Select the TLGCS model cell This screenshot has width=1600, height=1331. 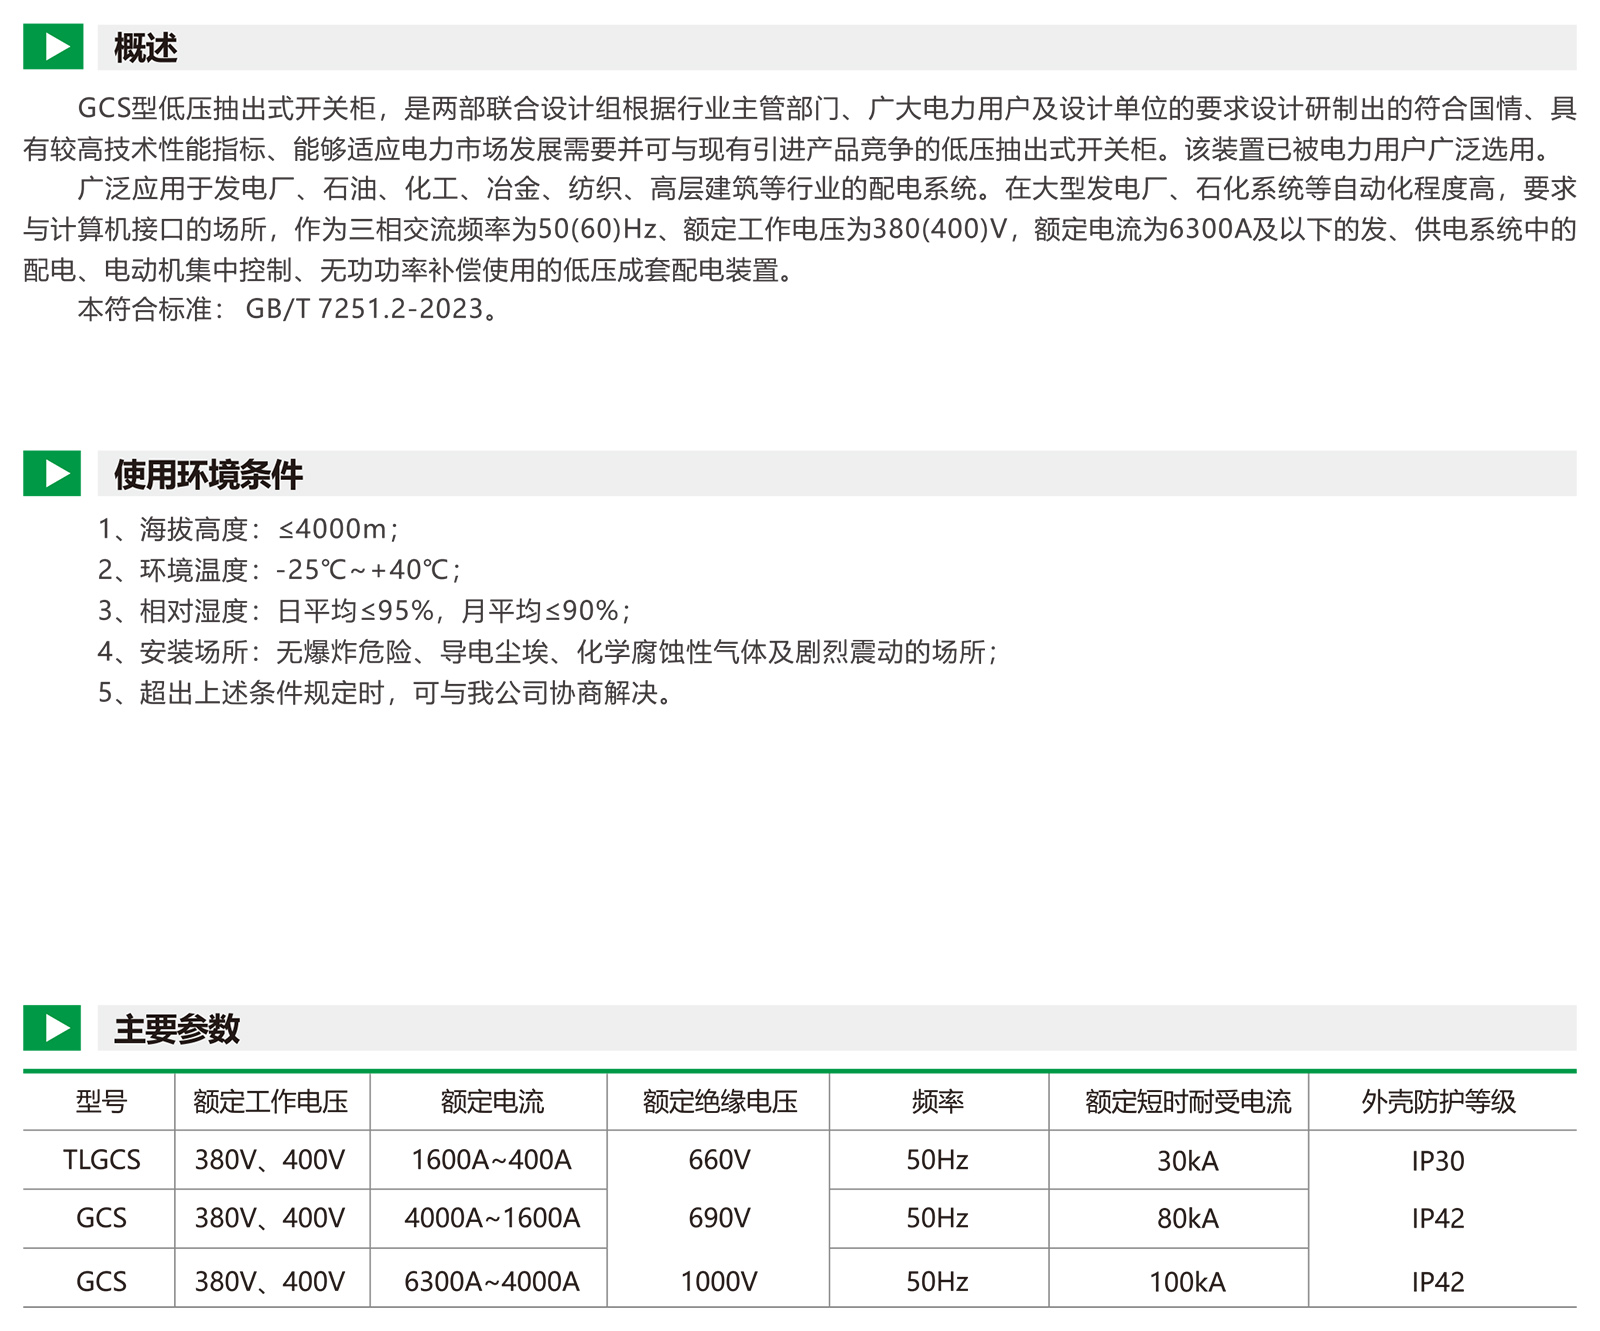(101, 1160)
